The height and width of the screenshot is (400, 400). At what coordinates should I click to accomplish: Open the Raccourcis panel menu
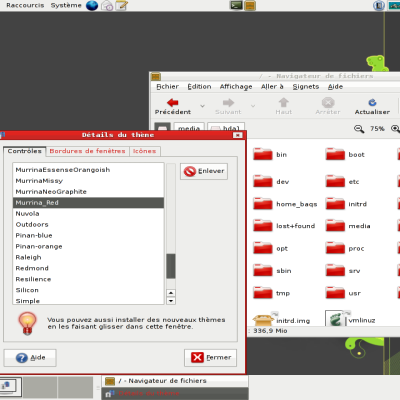pos(25,5)
